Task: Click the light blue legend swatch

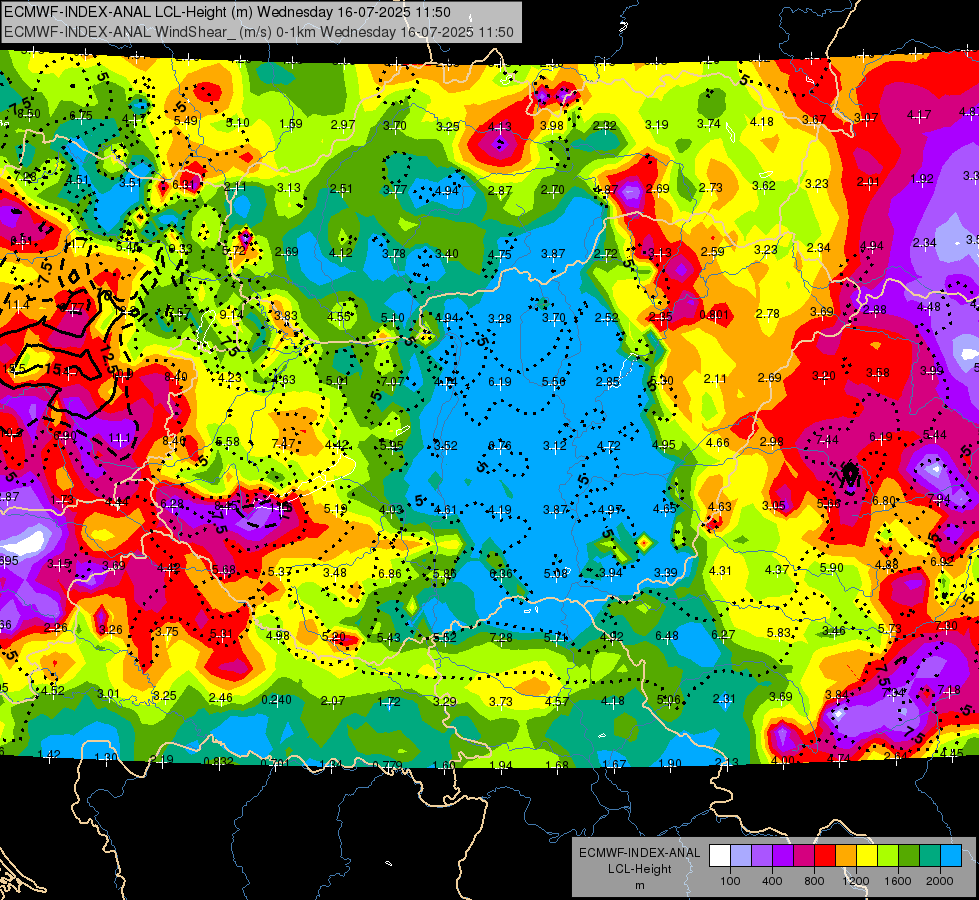Action: (951, 856)
